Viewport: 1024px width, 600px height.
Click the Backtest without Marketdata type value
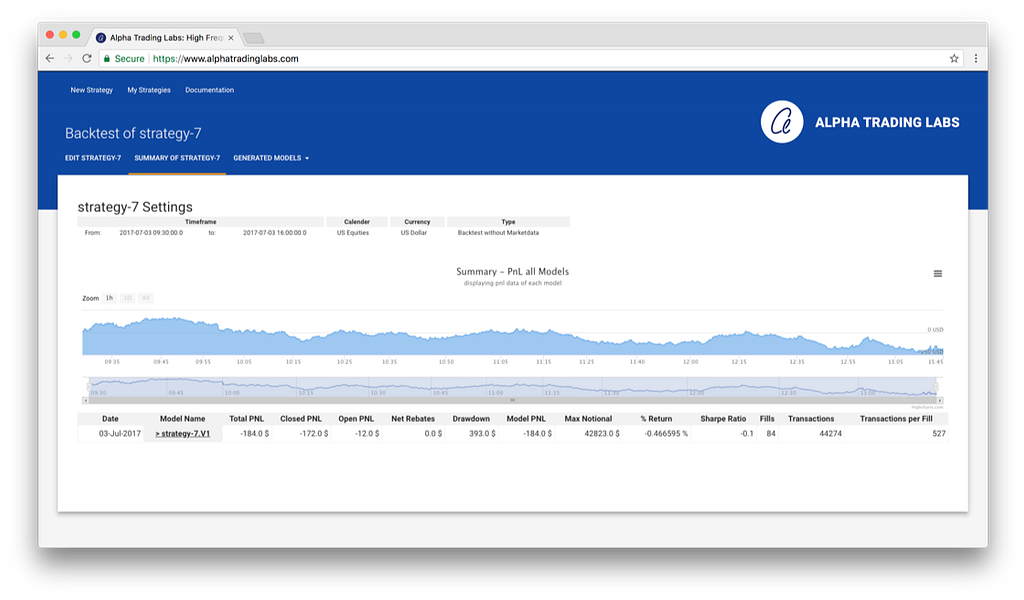498,232
